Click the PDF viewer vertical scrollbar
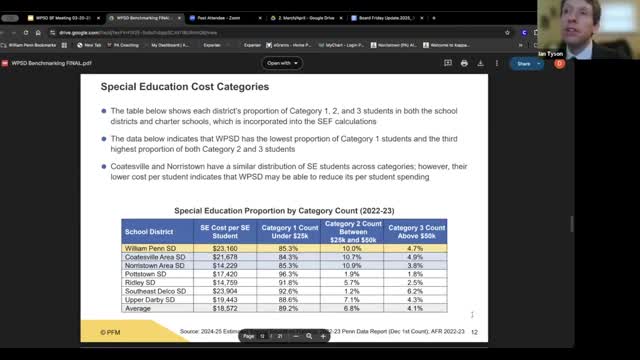The width and height of the screenshot is (640, 360). coord(572,224)
